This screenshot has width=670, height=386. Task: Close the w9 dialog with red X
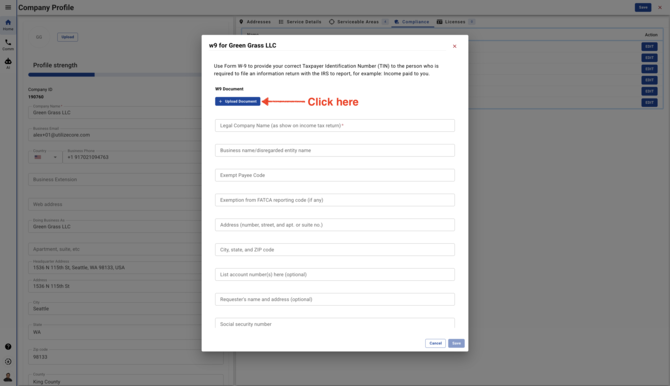coord(454,46)
